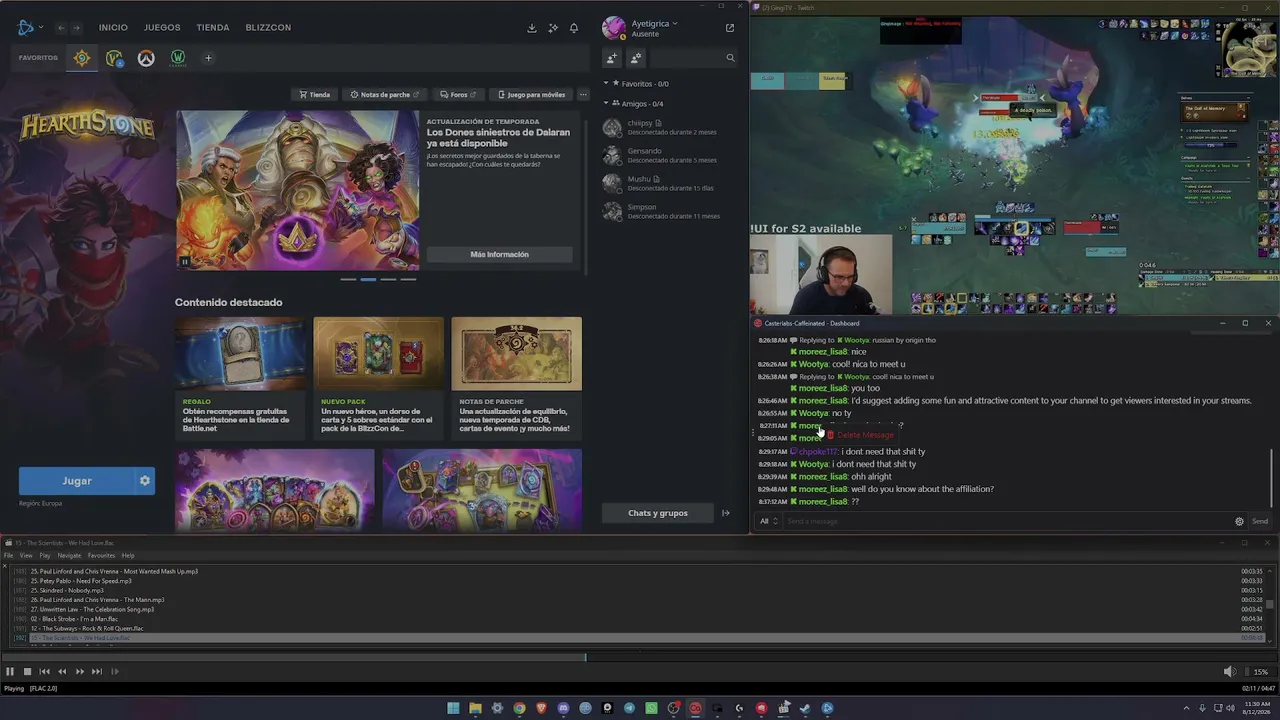The height and width of the screenshot is (720, 1280).
Task: Click the Send a message input field
Action: point(1005,521)
